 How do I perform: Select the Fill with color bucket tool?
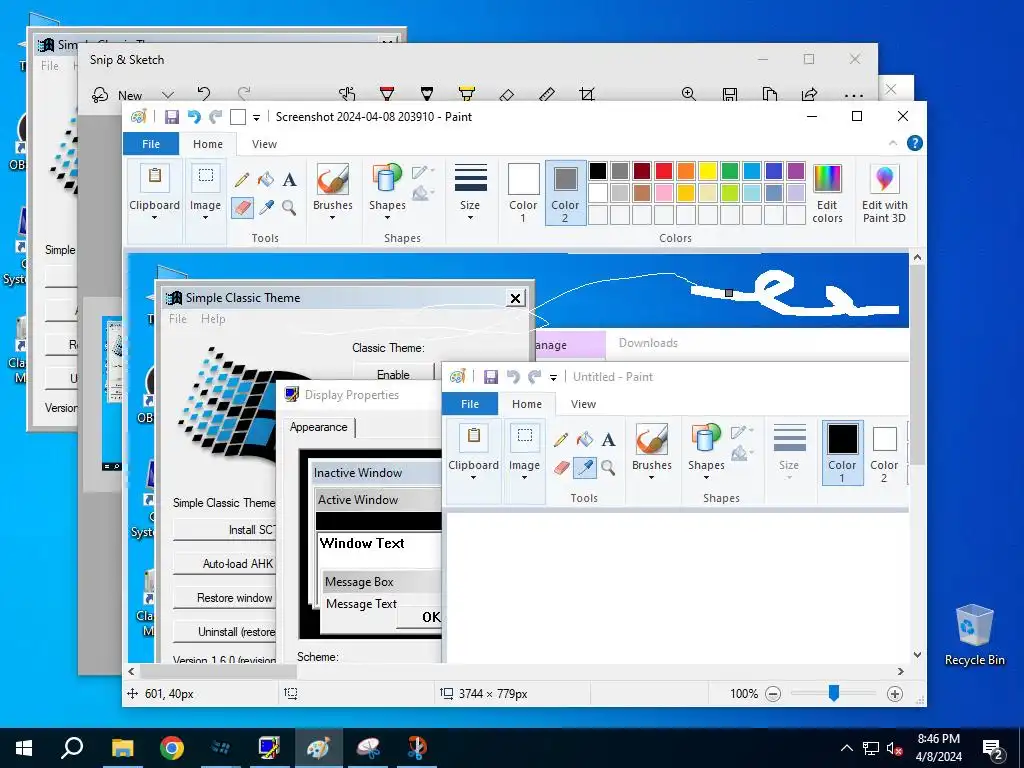[265, 180]
